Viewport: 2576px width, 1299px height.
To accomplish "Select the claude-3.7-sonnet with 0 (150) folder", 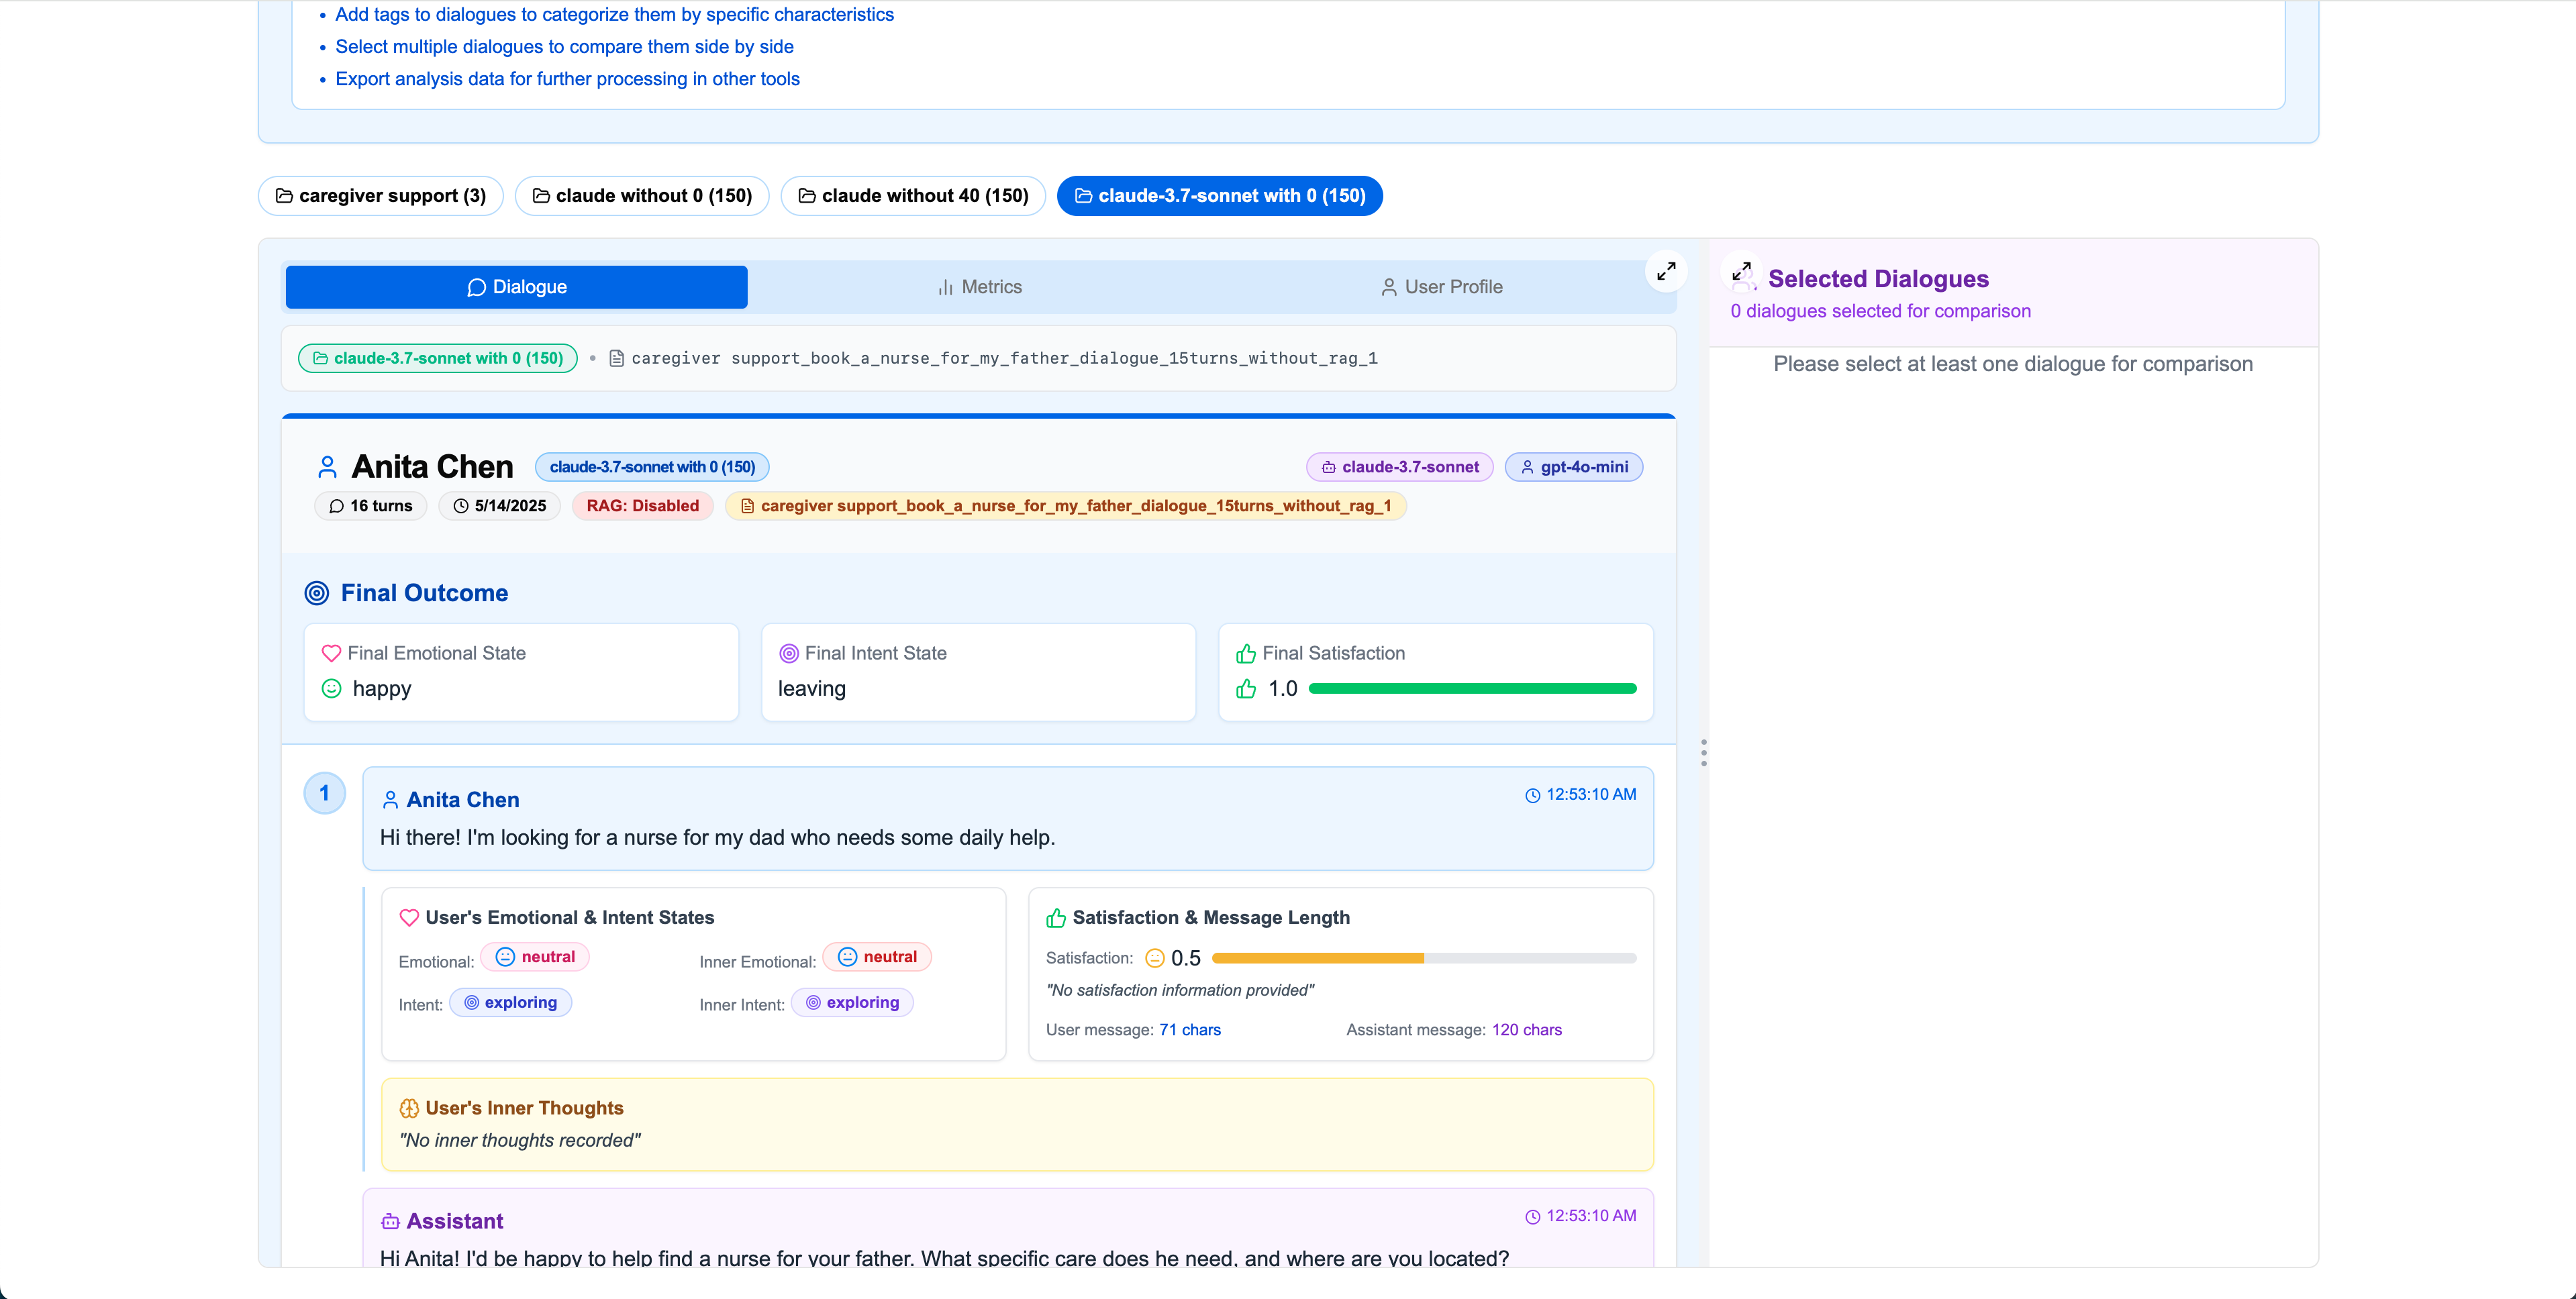I will pos(1219,196).
